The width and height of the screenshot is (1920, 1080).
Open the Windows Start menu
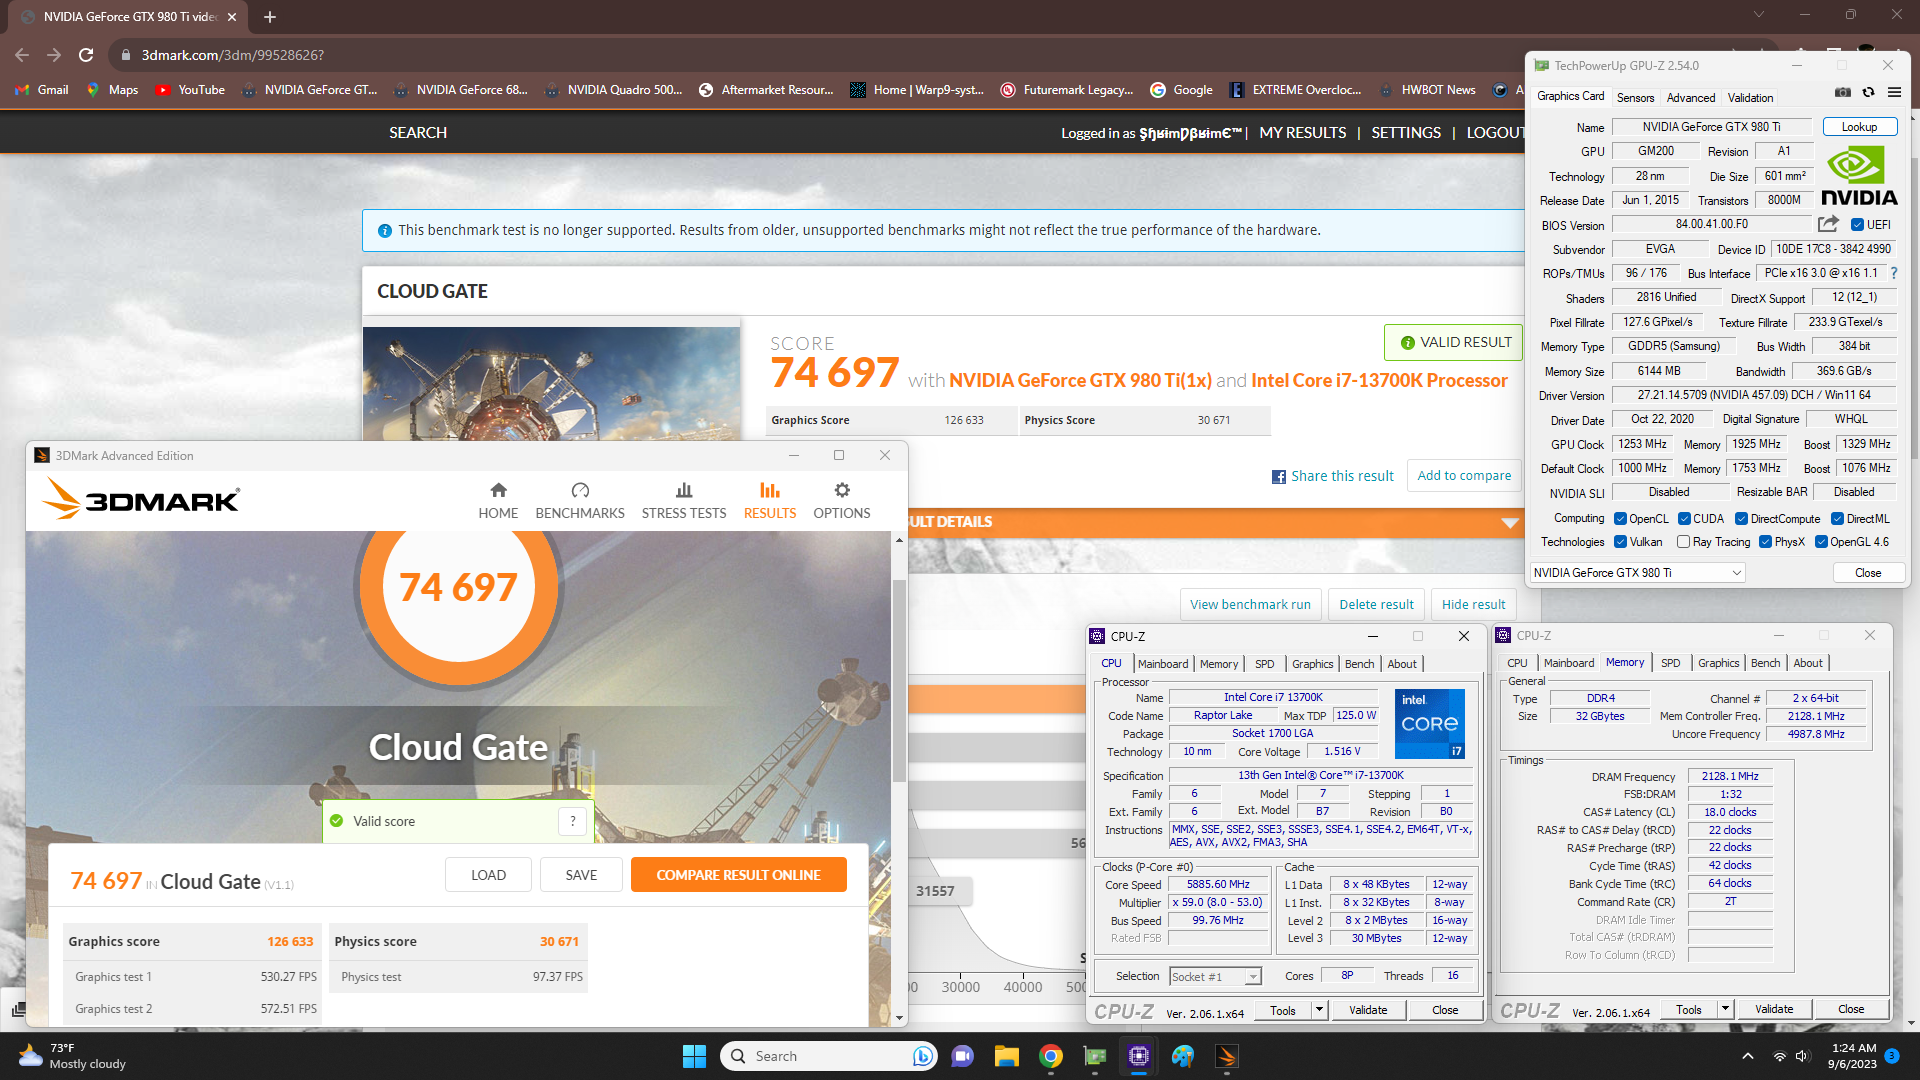coord(694,1056)
